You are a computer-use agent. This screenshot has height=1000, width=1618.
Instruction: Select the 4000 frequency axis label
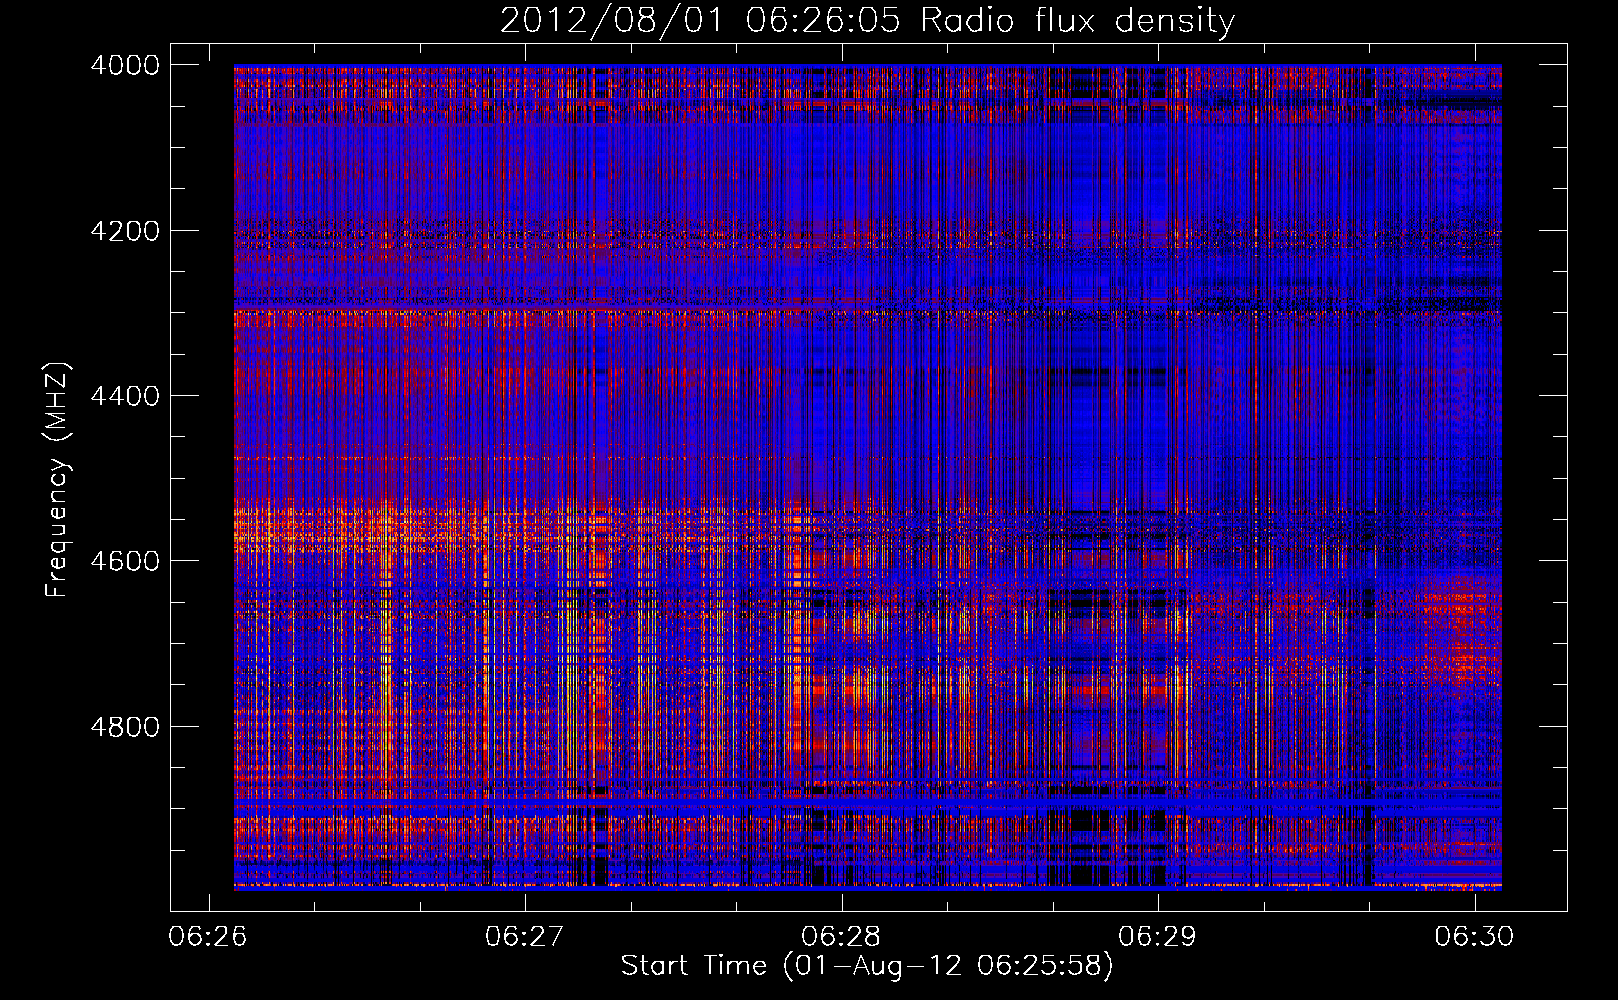(125, 65)
